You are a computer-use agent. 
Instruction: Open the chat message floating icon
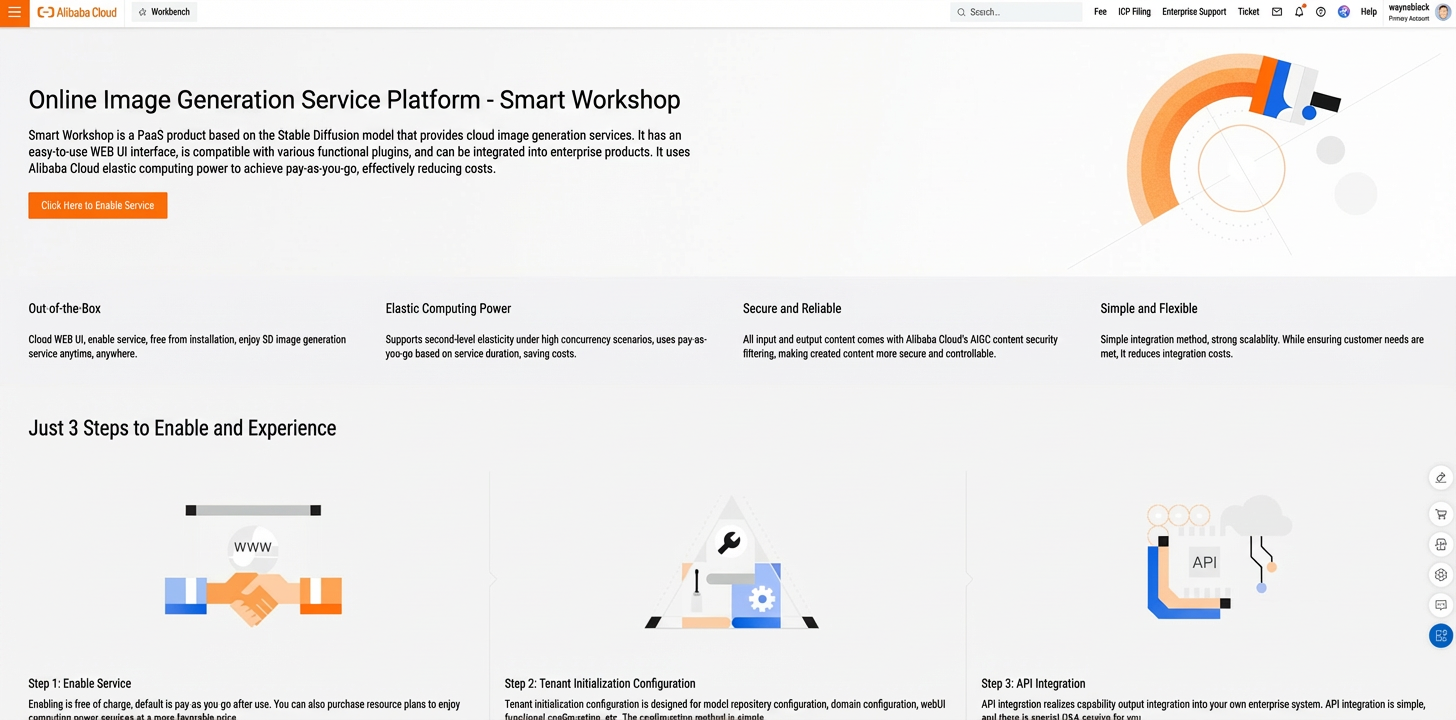1441,605
